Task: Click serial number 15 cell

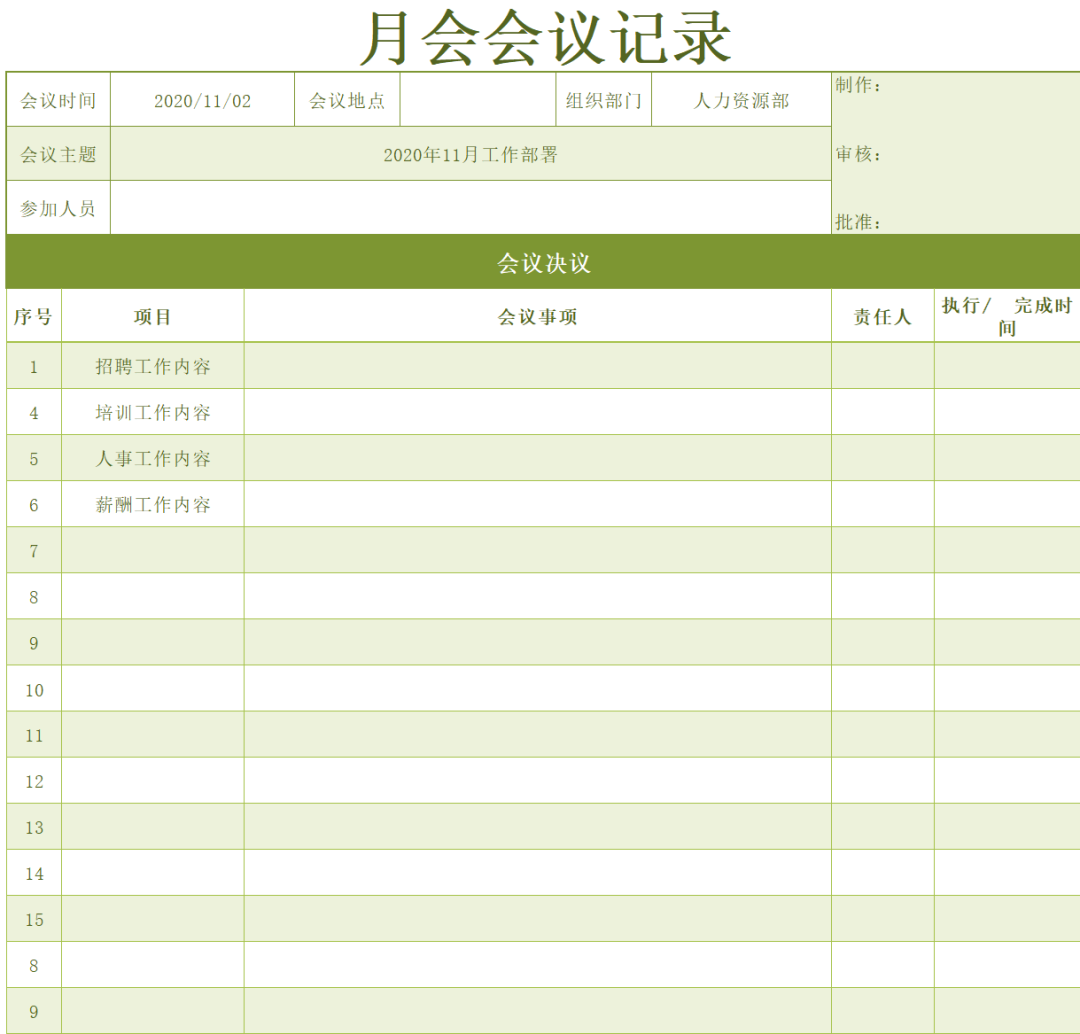Action: pyautogui.click(x=34, y=919)
